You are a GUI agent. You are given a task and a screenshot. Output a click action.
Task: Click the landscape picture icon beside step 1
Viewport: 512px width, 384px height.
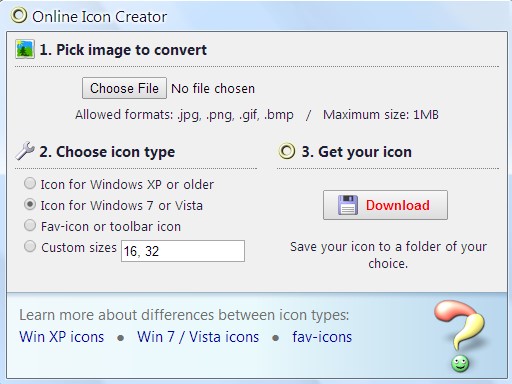[x=25, y=49]
